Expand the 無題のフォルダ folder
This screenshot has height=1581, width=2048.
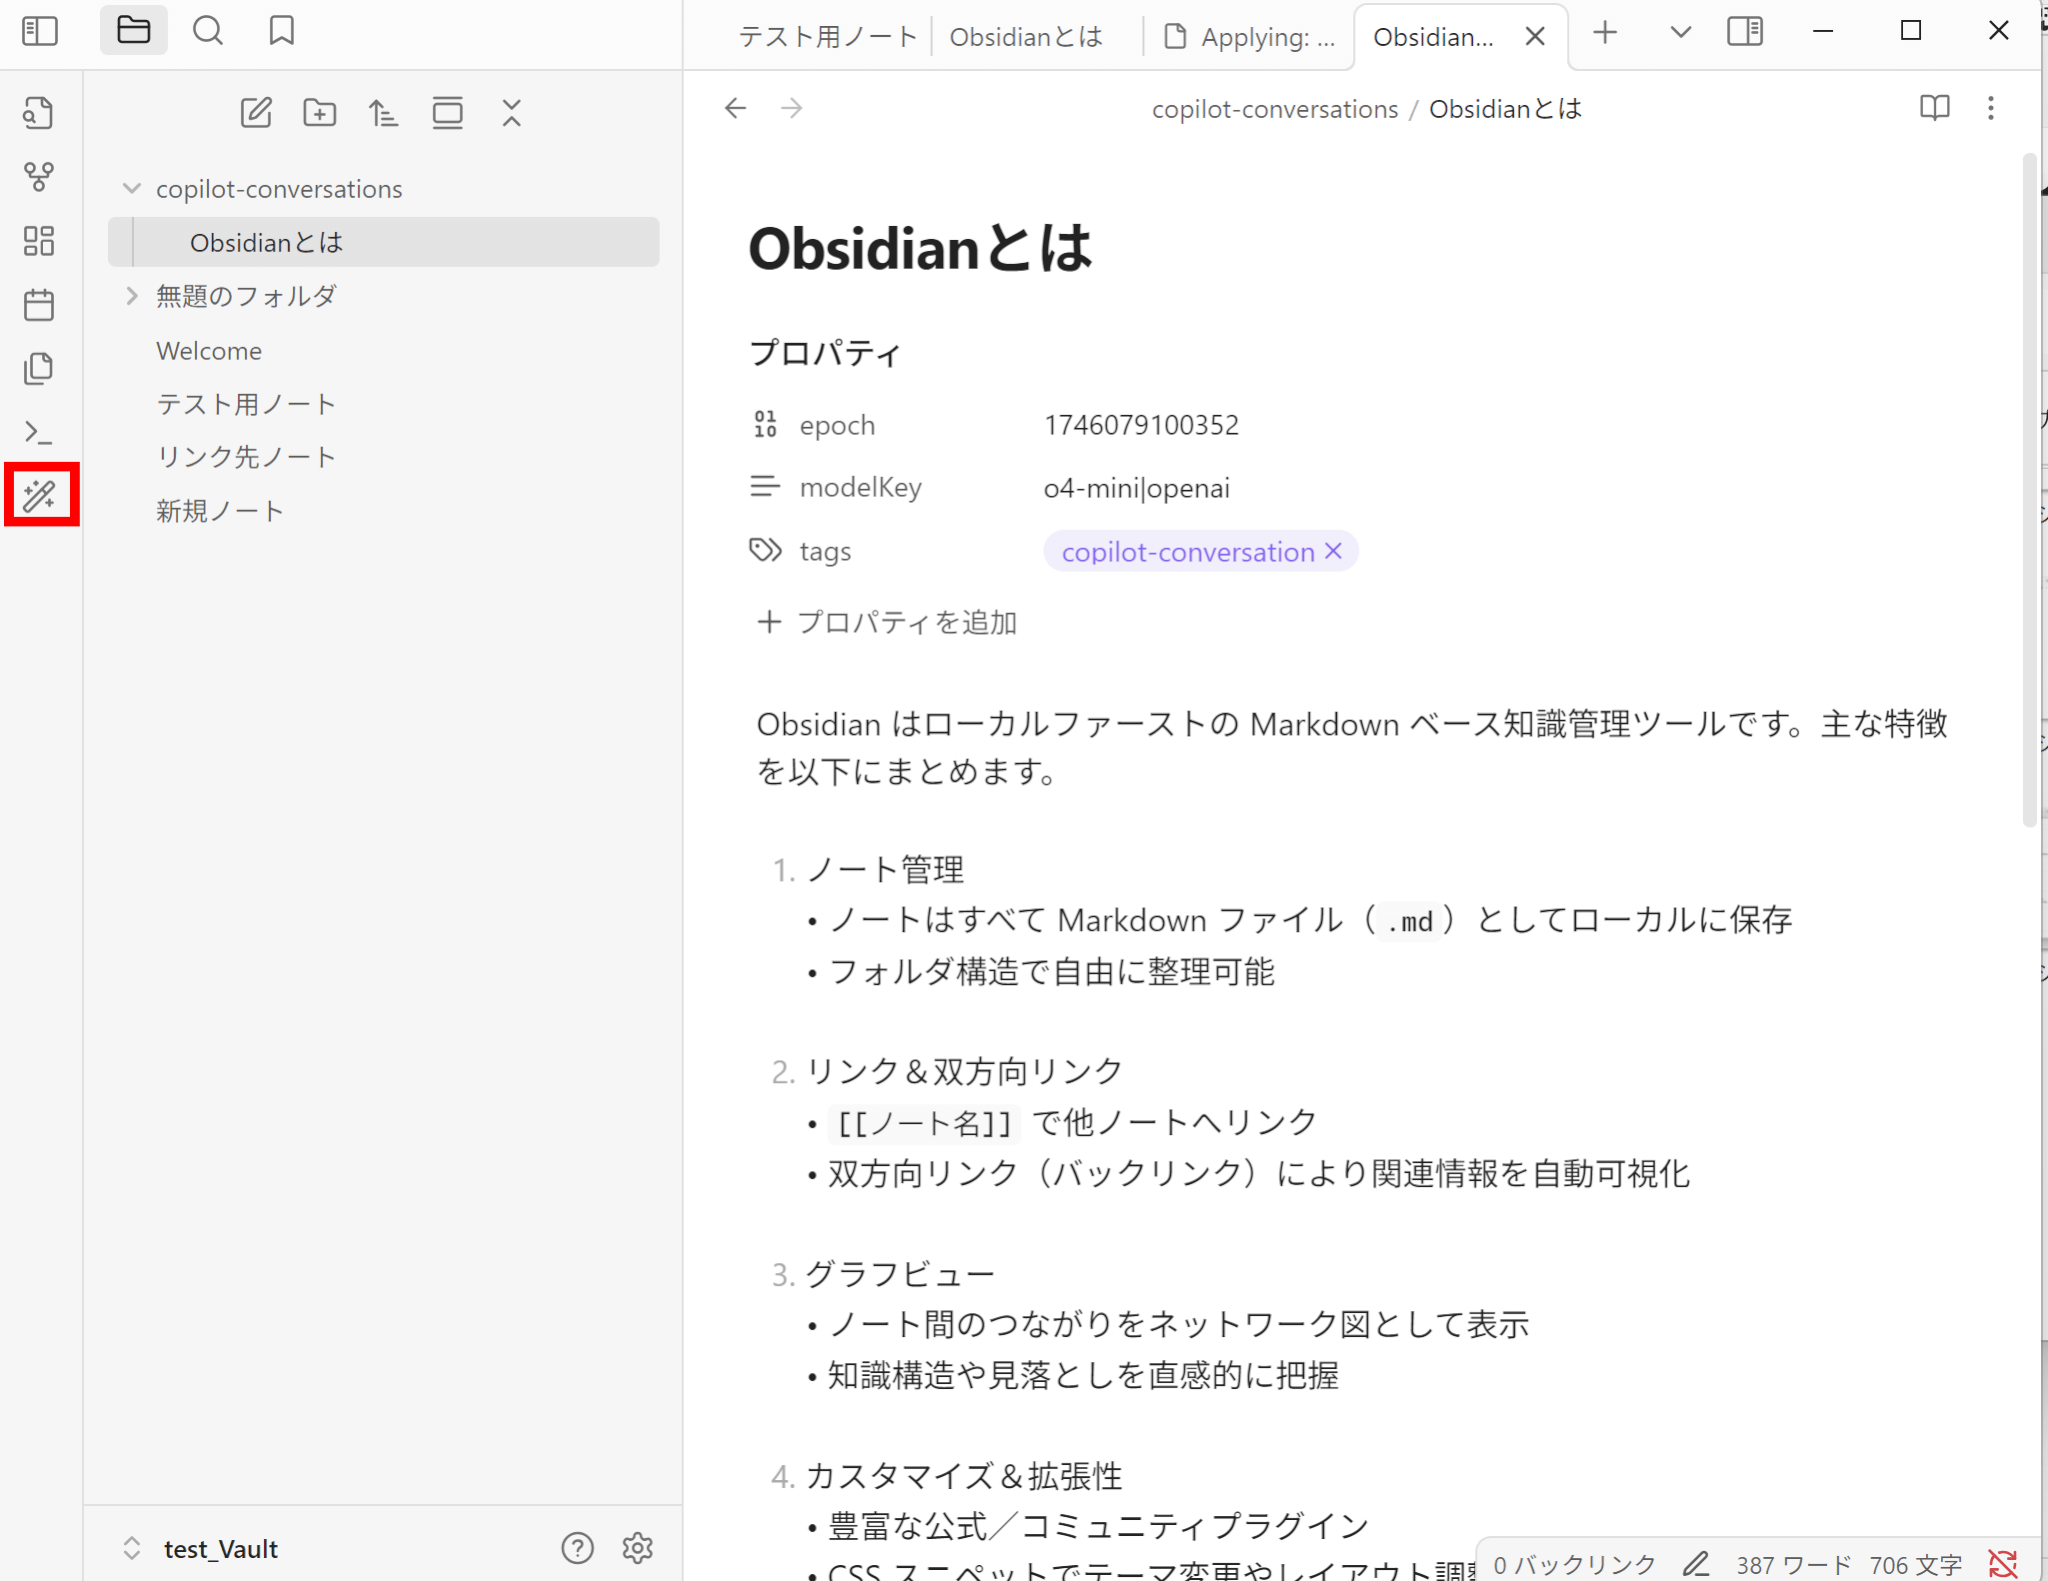pos(132,296)
